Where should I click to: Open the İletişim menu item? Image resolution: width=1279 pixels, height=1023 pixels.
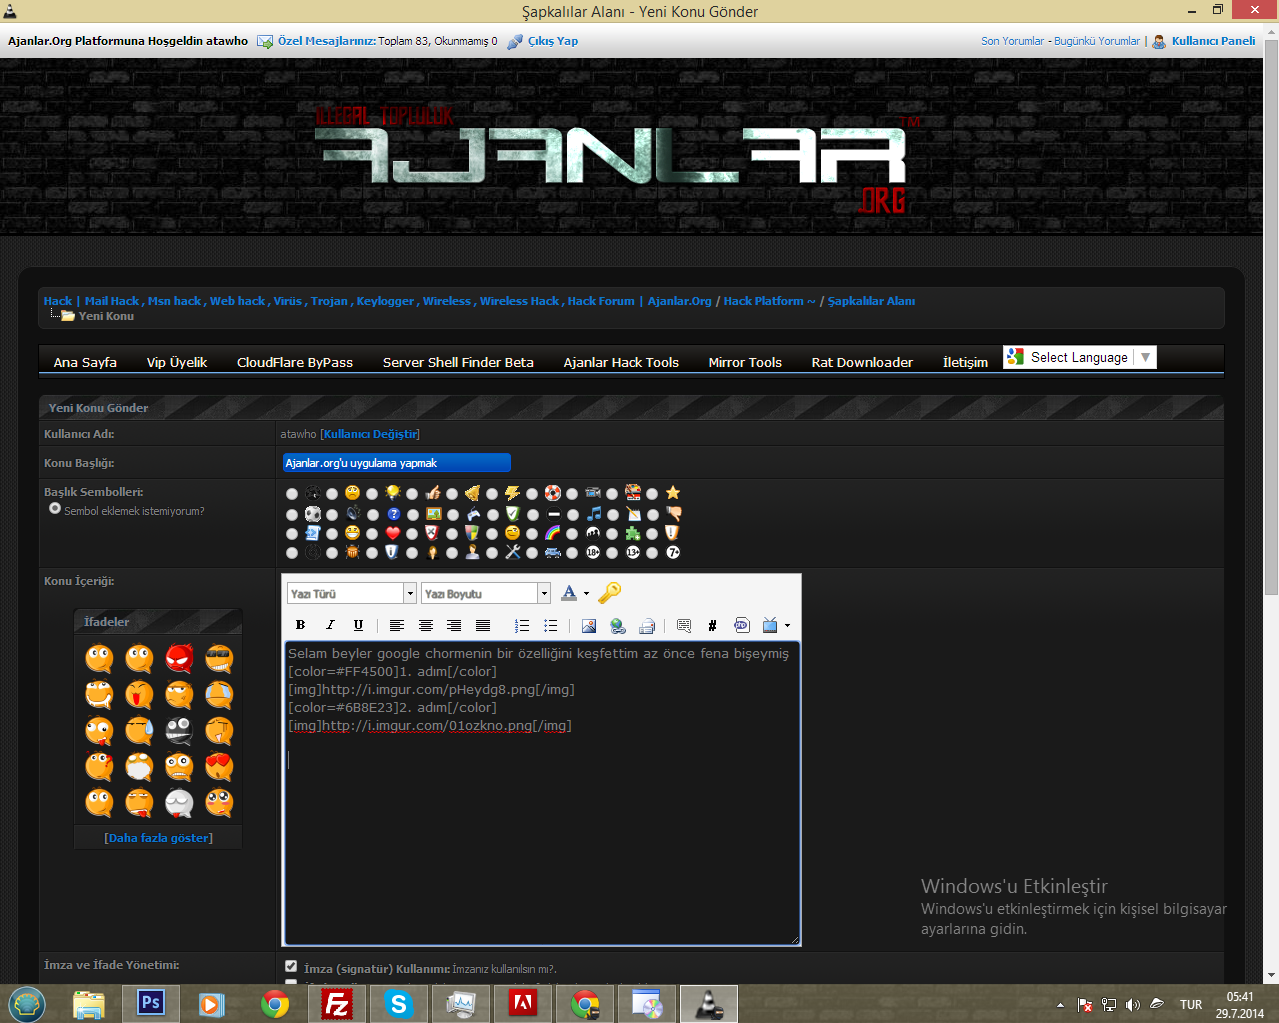965,362
